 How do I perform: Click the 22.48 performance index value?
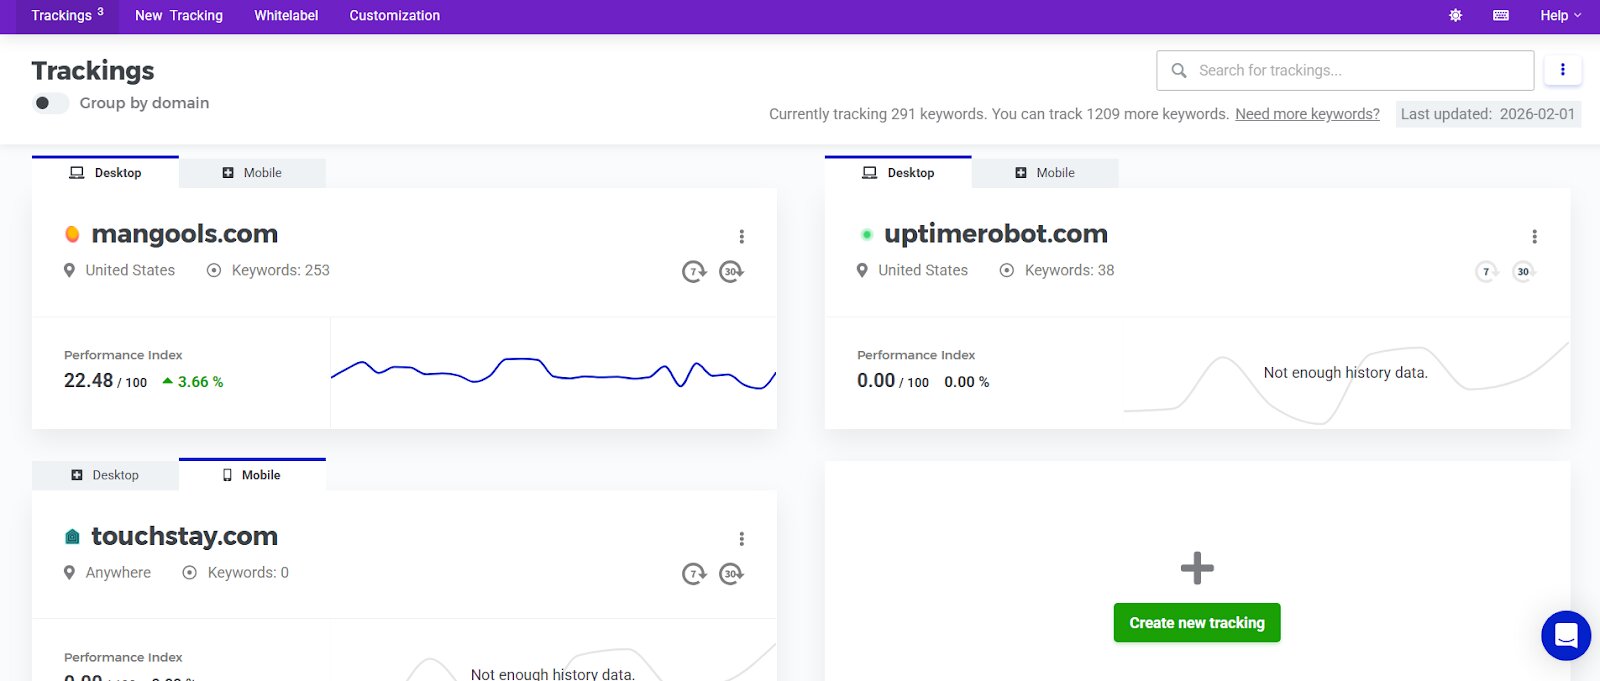point(89,380)
